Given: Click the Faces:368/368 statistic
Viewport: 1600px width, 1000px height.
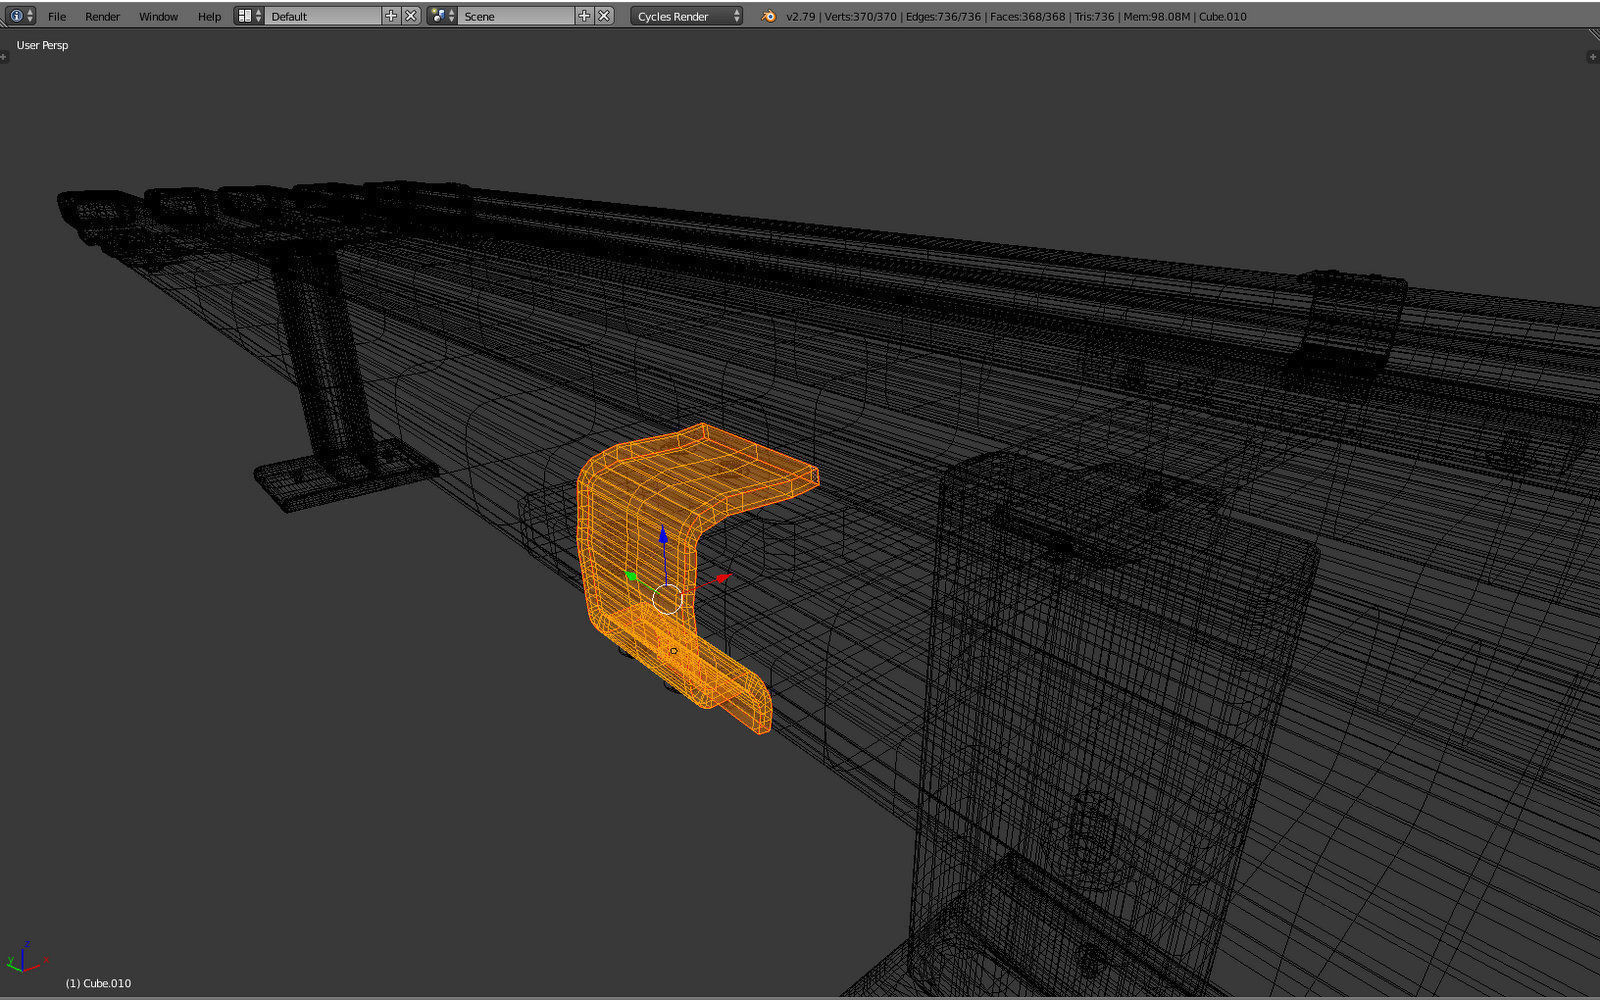Looking at the screenshot, I should coord(1027,16).
